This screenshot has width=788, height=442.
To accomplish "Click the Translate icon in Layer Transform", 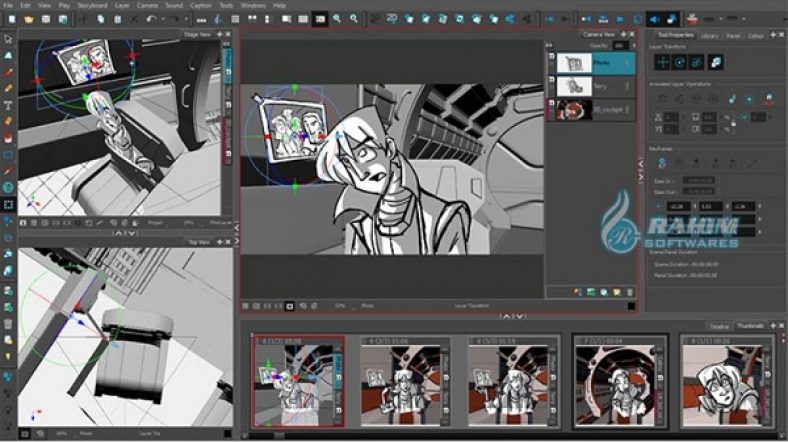I will [662, 62].
